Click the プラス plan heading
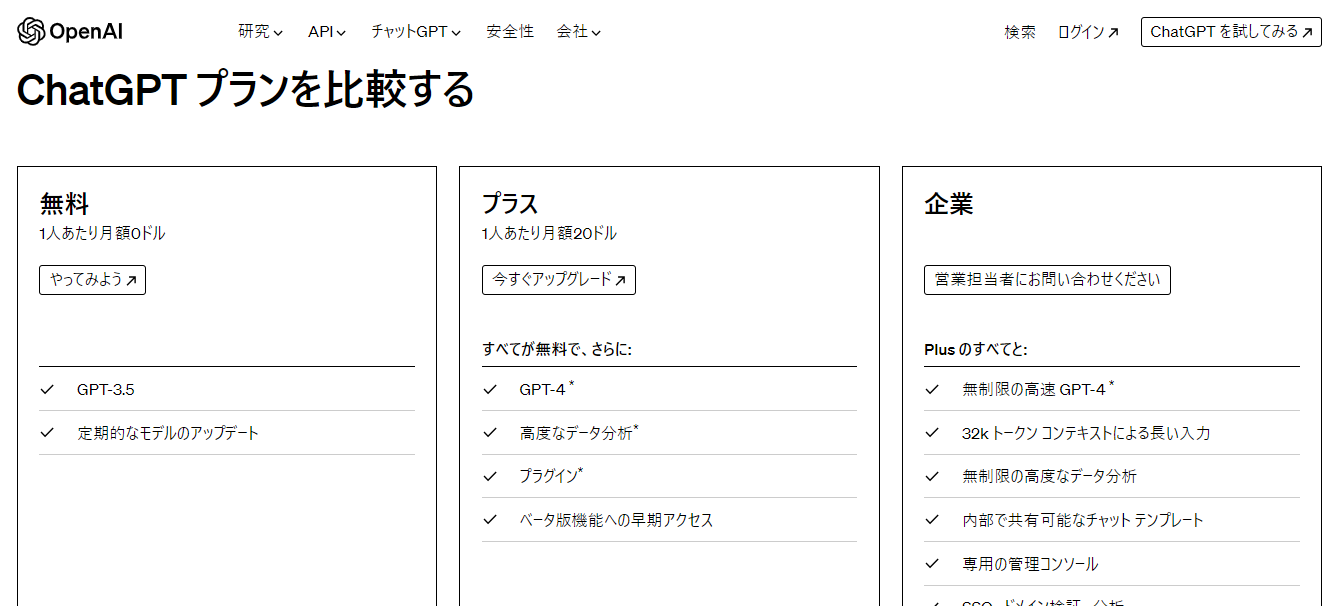 (510, 204)
